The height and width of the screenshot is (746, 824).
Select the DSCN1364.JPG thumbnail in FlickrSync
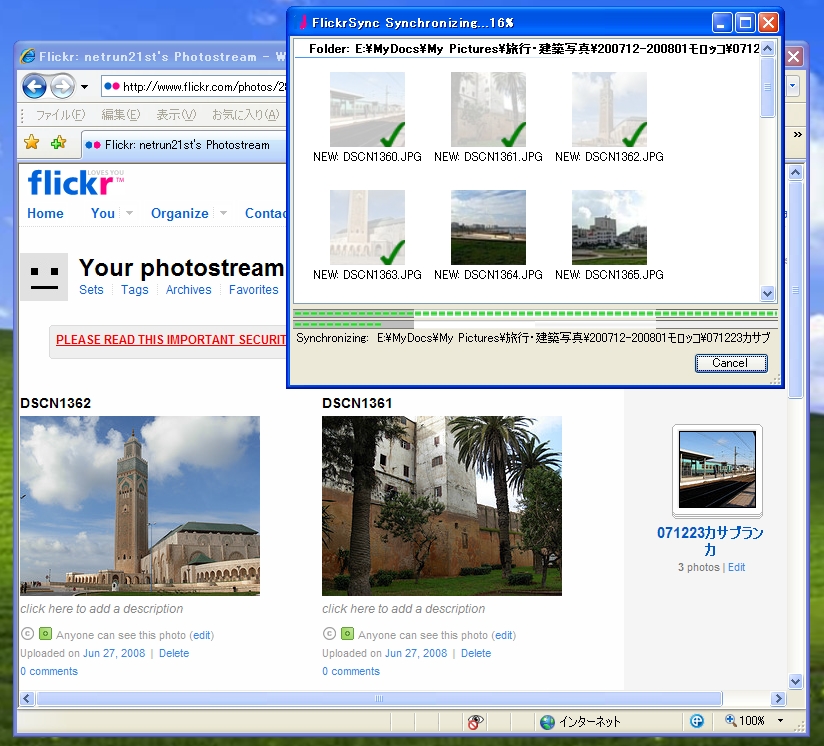tap(488, 227)
